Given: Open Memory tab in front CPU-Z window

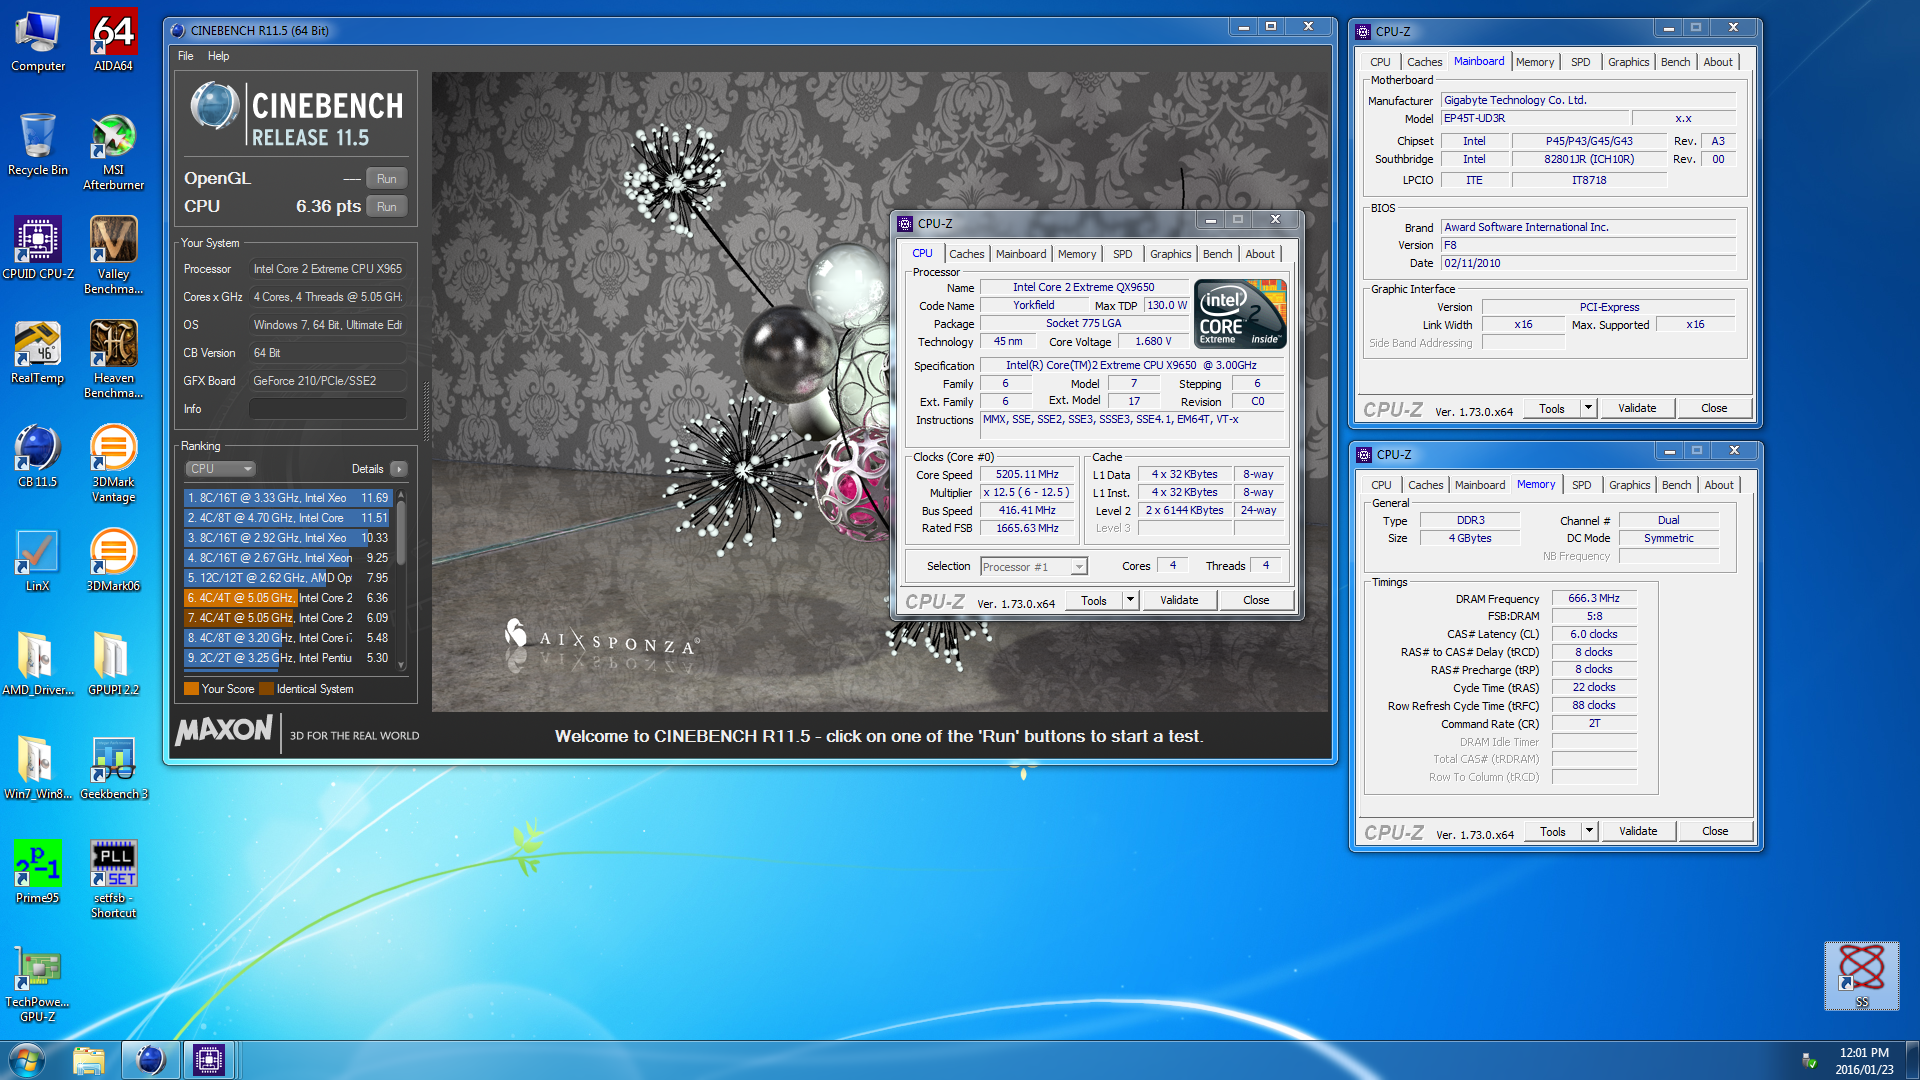Looking at the screenshot, I should tap(1077, 254).
